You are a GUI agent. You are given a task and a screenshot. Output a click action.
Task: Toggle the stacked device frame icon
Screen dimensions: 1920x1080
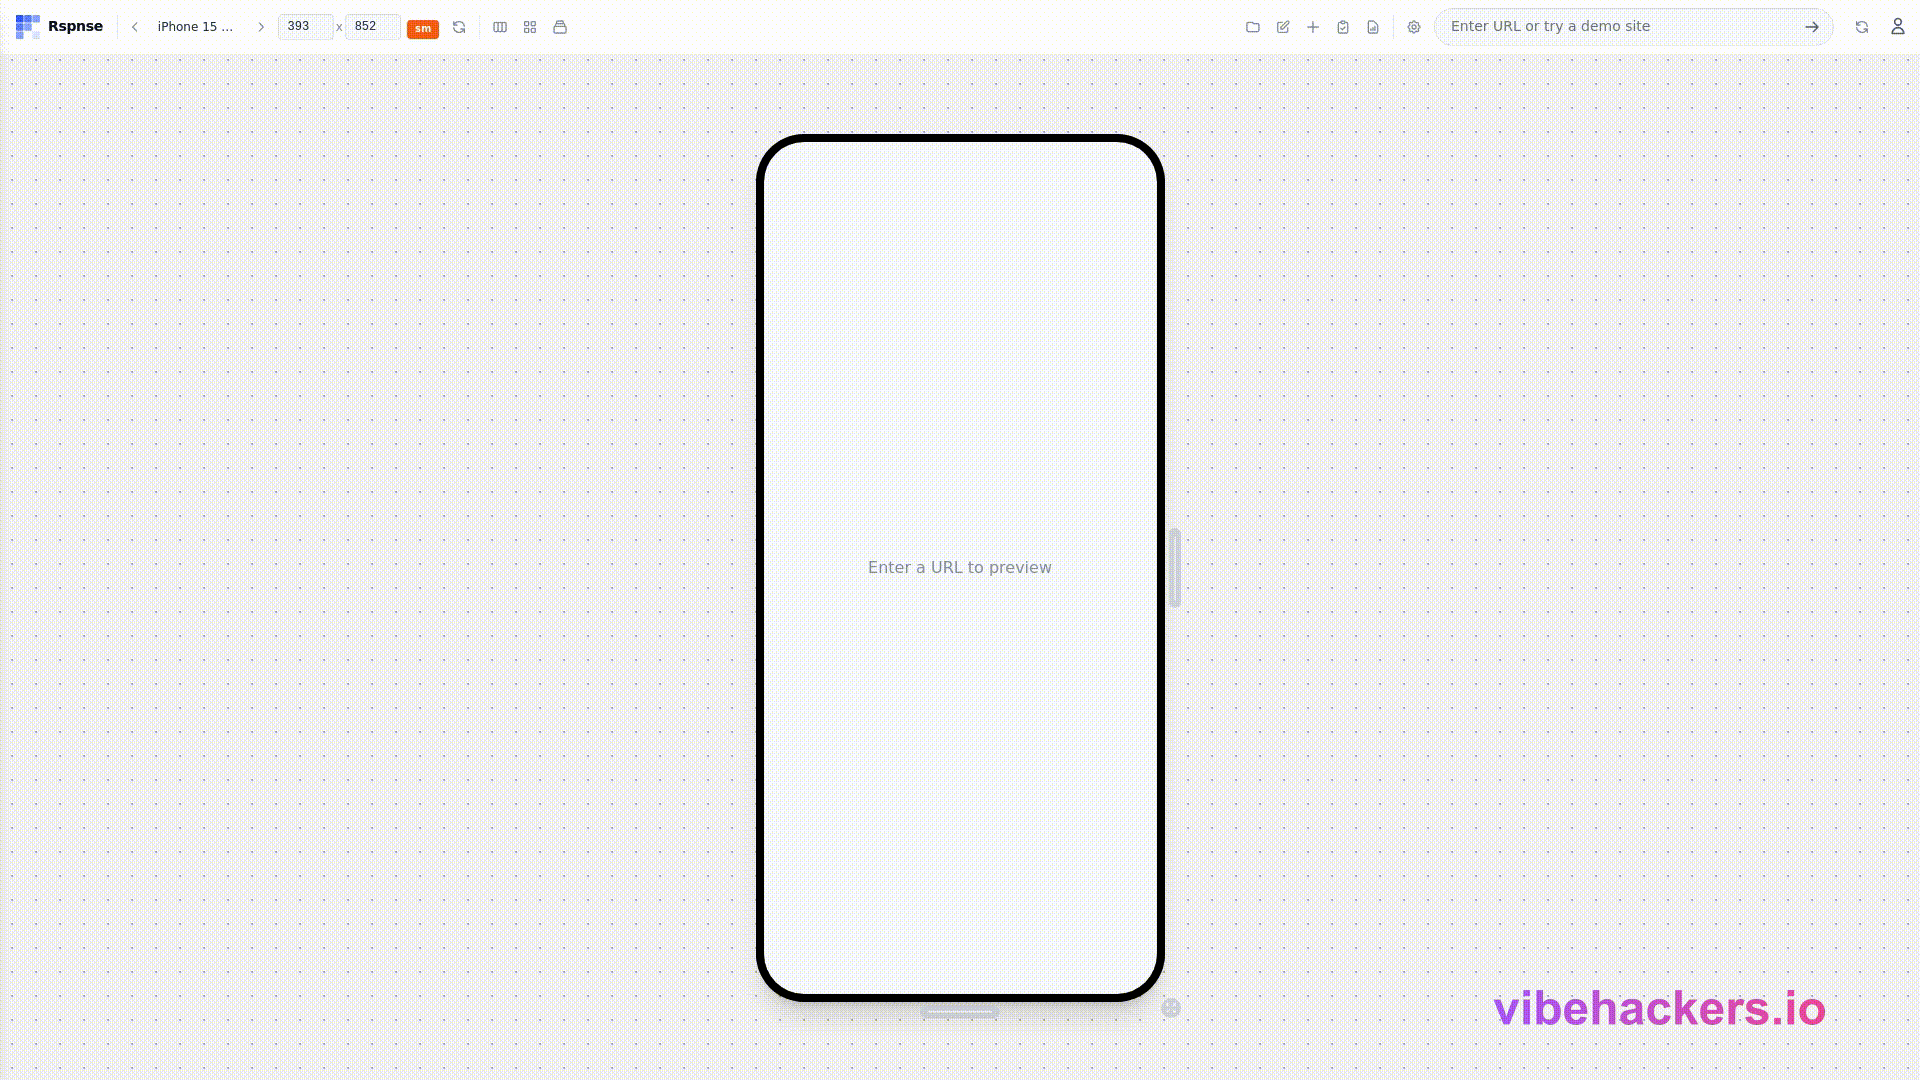pyautogui.click(x=560, y=27)
